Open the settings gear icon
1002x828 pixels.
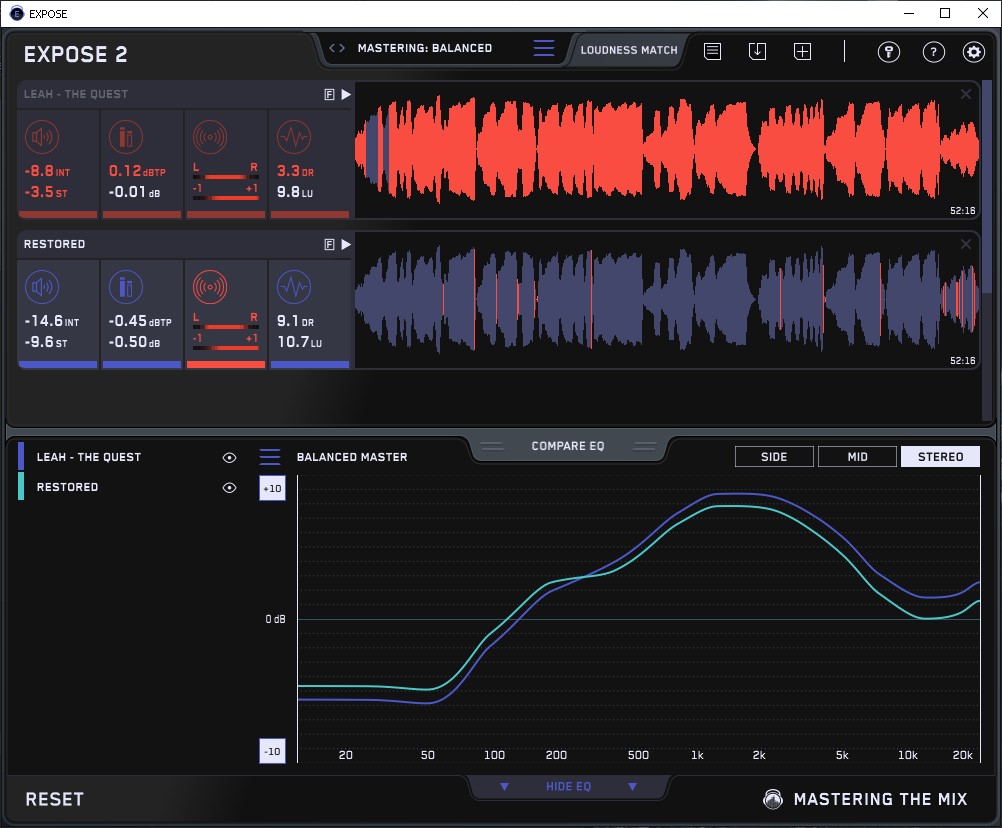(974, 52)
